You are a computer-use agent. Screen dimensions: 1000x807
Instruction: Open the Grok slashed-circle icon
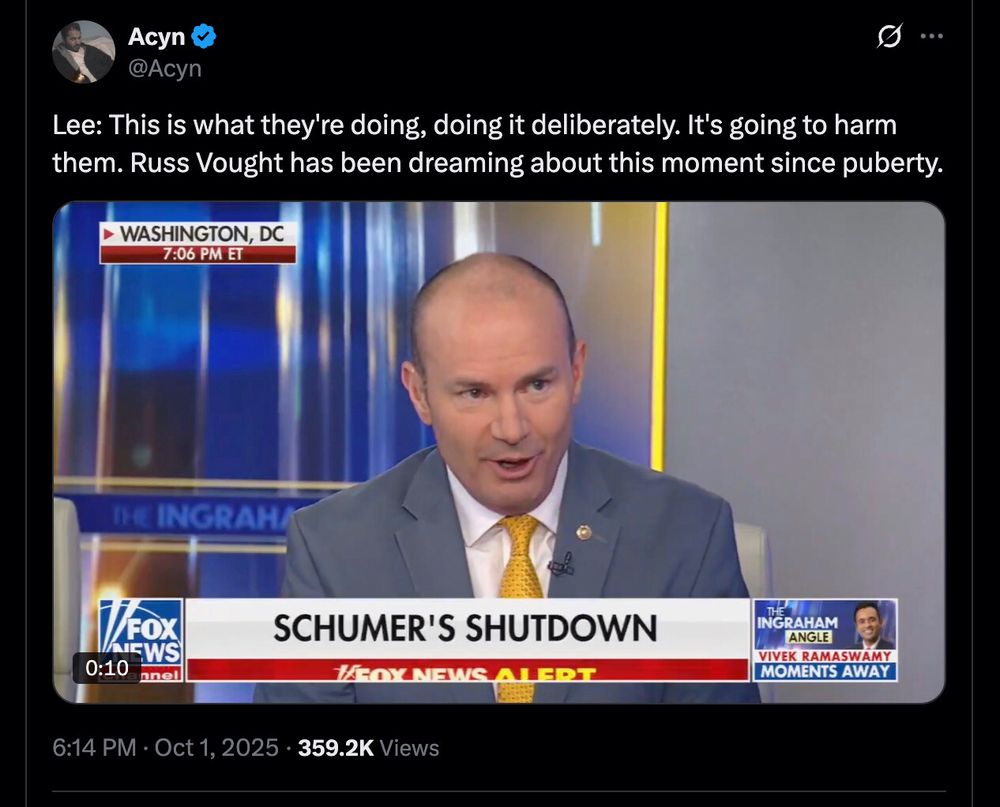890,36
